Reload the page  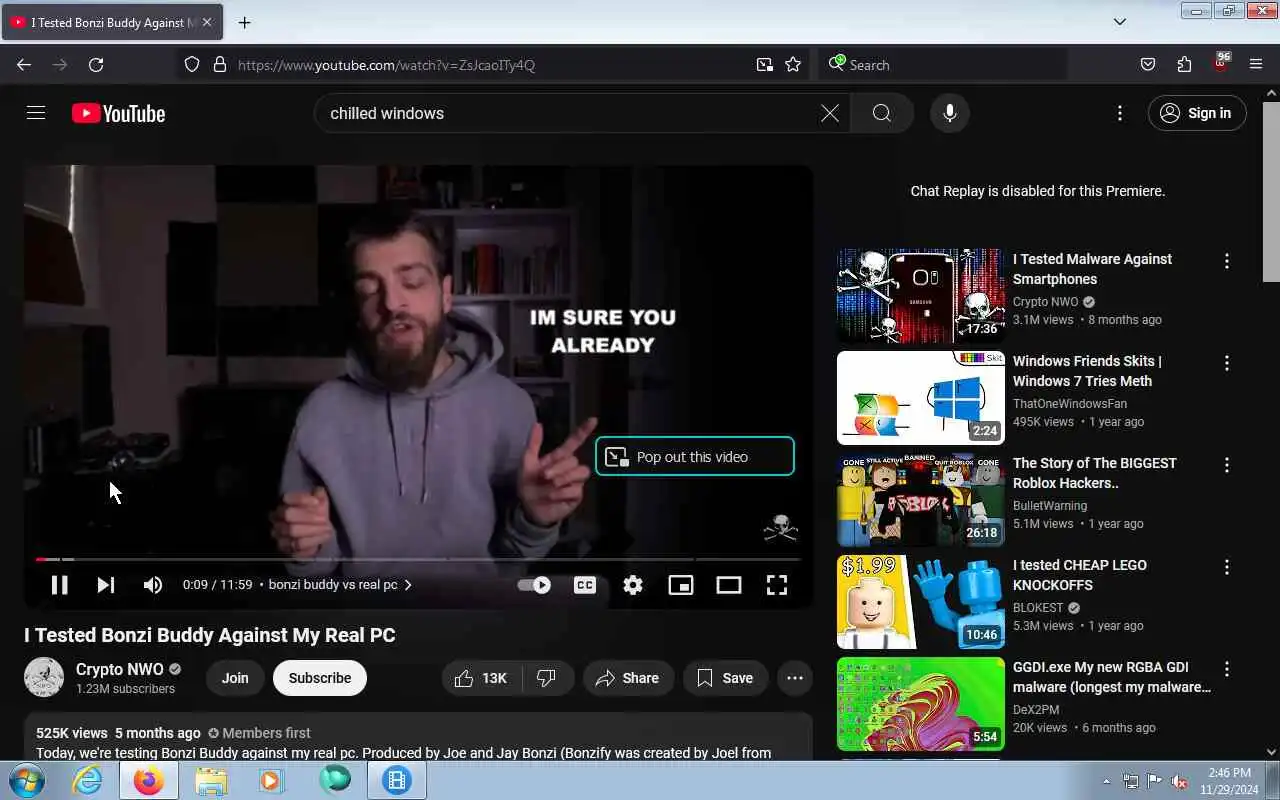(x=96, y=65)
